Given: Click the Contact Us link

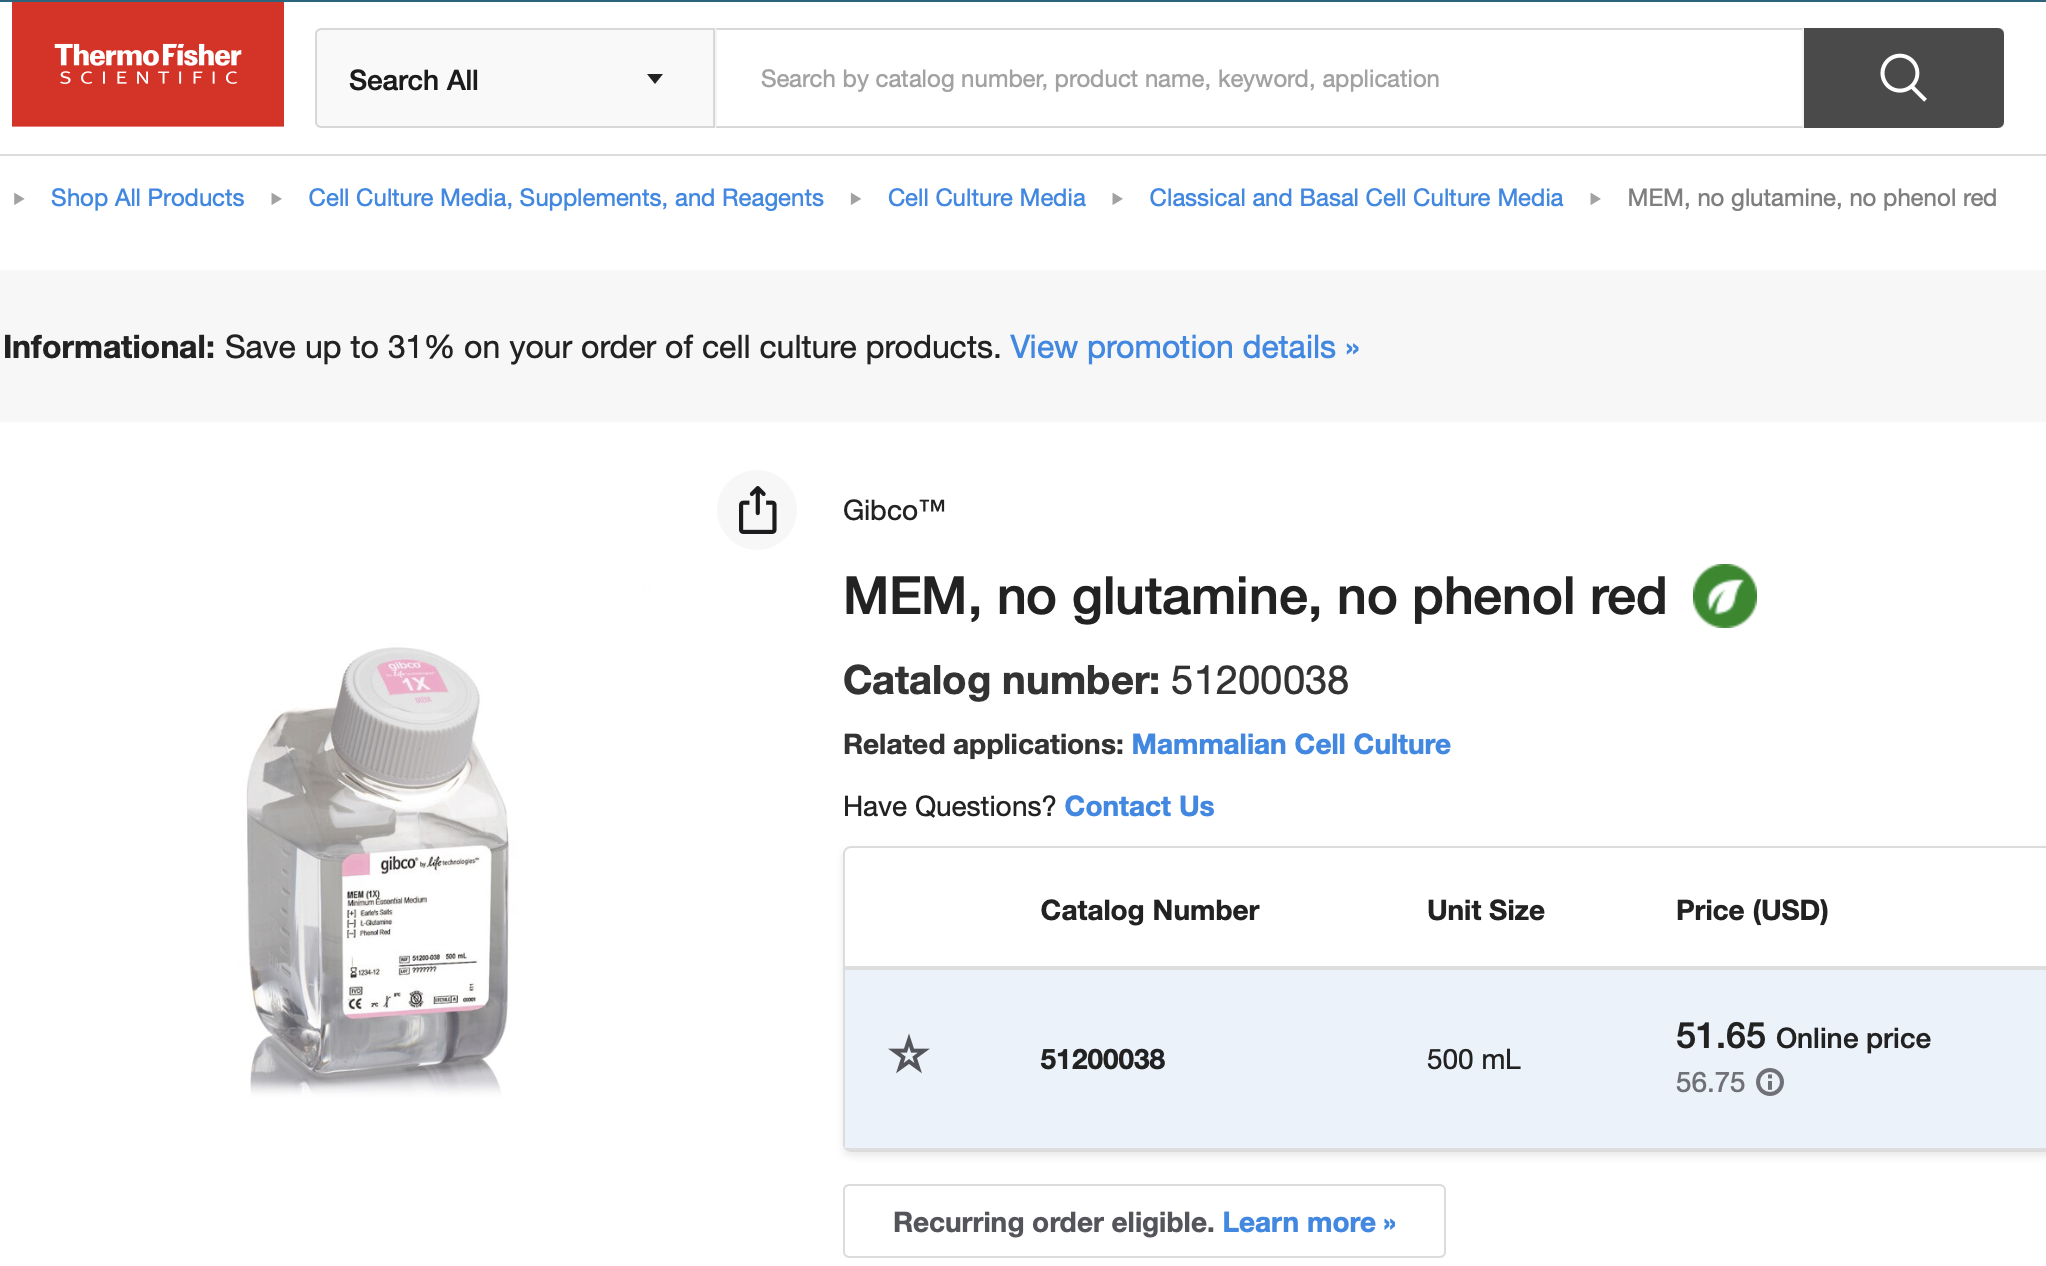Looking at the screenshot, I should (1139, 806).
